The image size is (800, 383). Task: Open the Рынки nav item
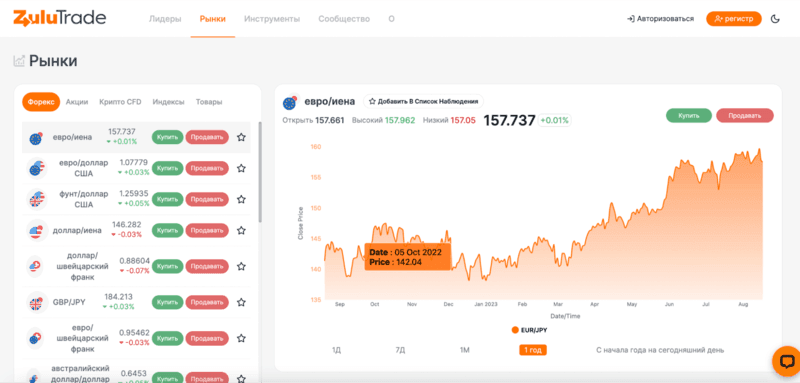click(x=213, y=19)
